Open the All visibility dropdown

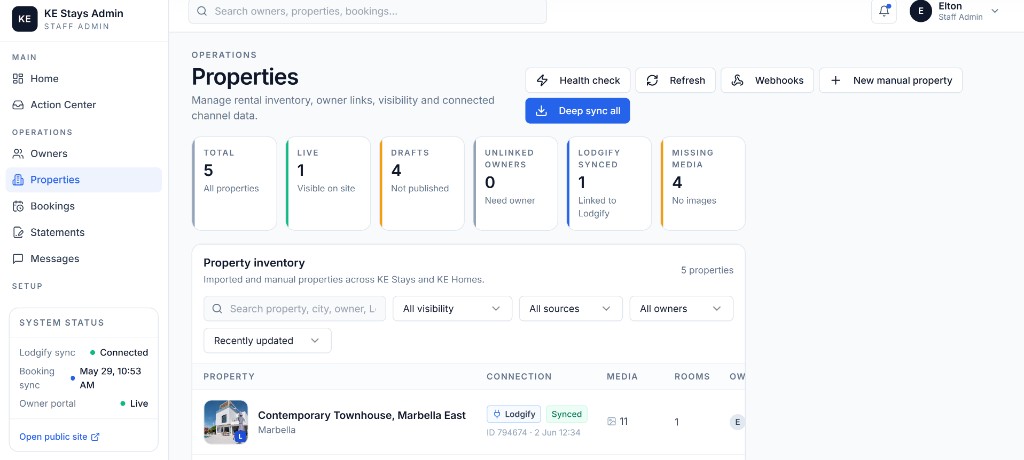(453, 308)
